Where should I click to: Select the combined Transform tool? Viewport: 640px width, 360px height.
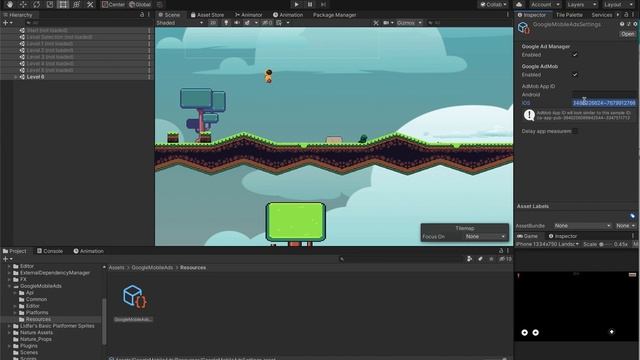(x=77, y=4)
